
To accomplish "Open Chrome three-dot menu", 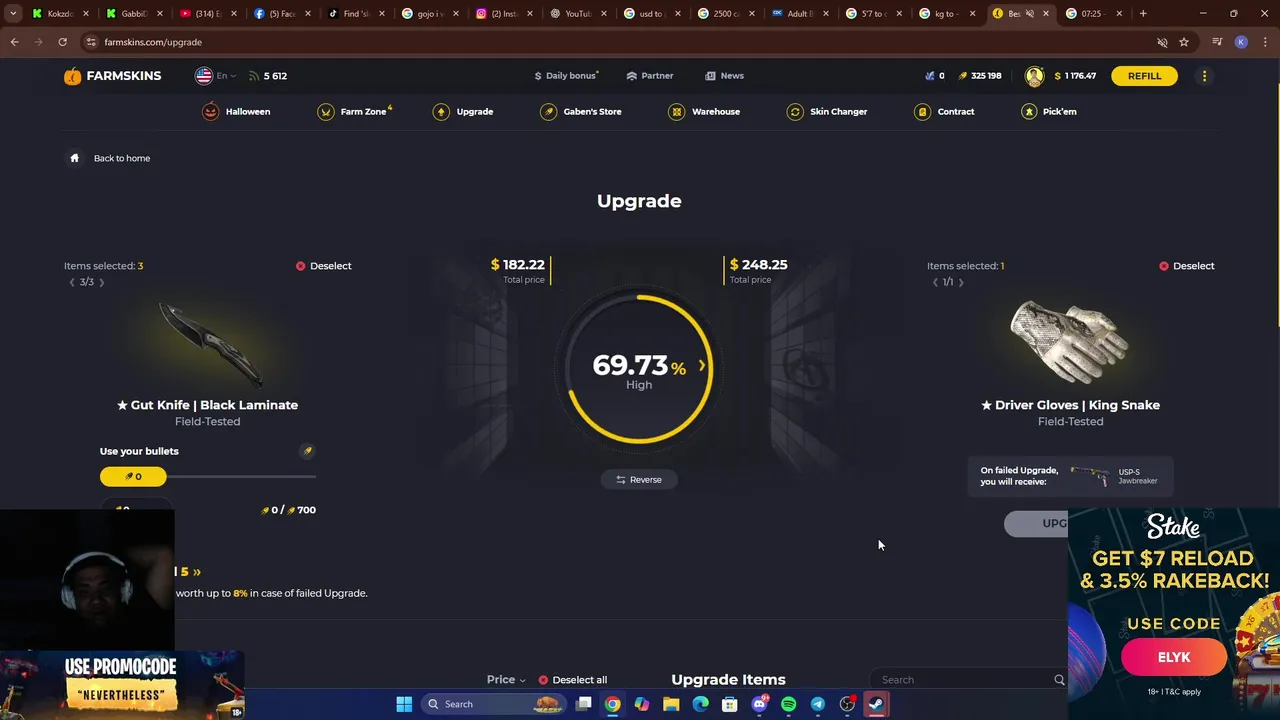I will (1265, 42).
